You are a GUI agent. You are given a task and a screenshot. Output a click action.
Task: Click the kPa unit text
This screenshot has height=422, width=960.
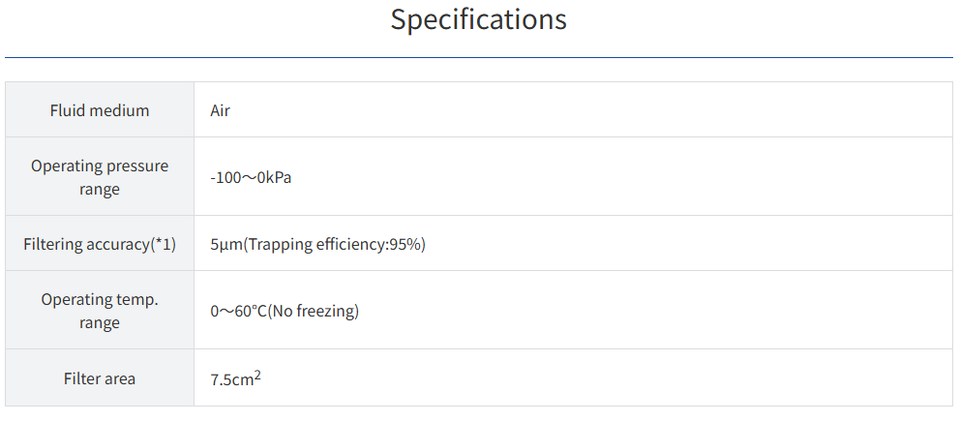tap(279, 177)
